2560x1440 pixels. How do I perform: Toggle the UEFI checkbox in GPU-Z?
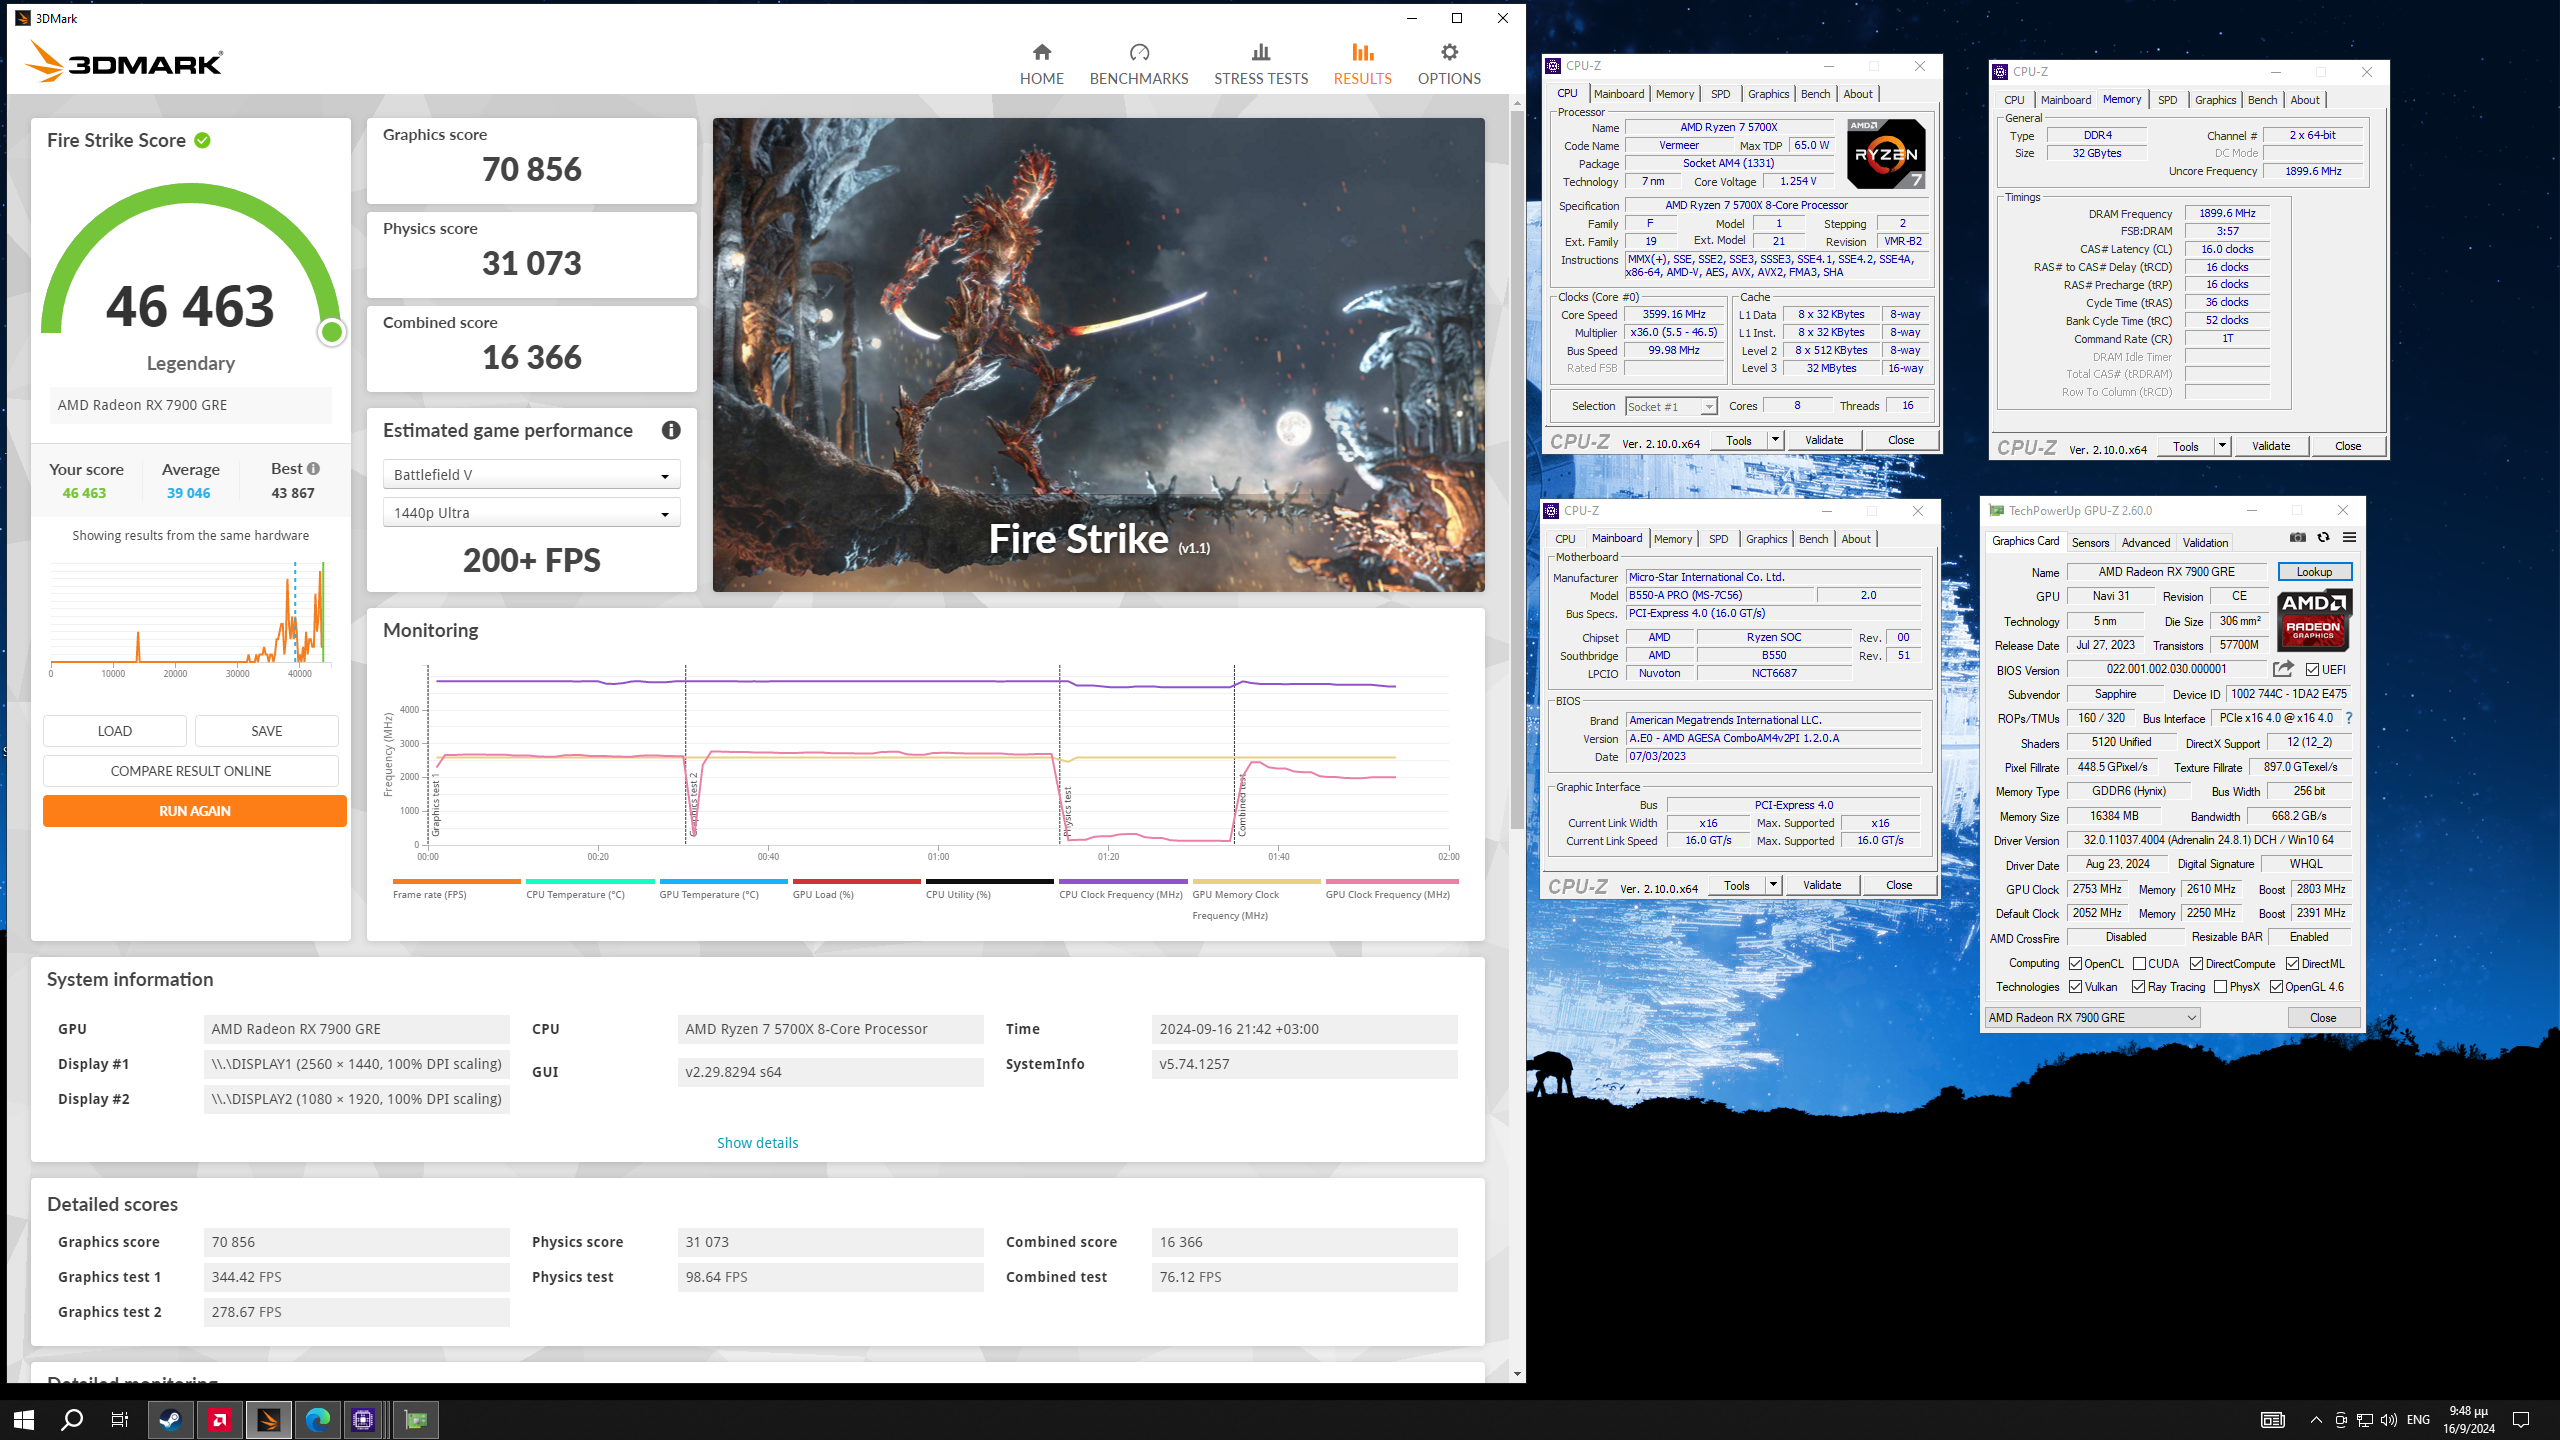pos(2313,670)
